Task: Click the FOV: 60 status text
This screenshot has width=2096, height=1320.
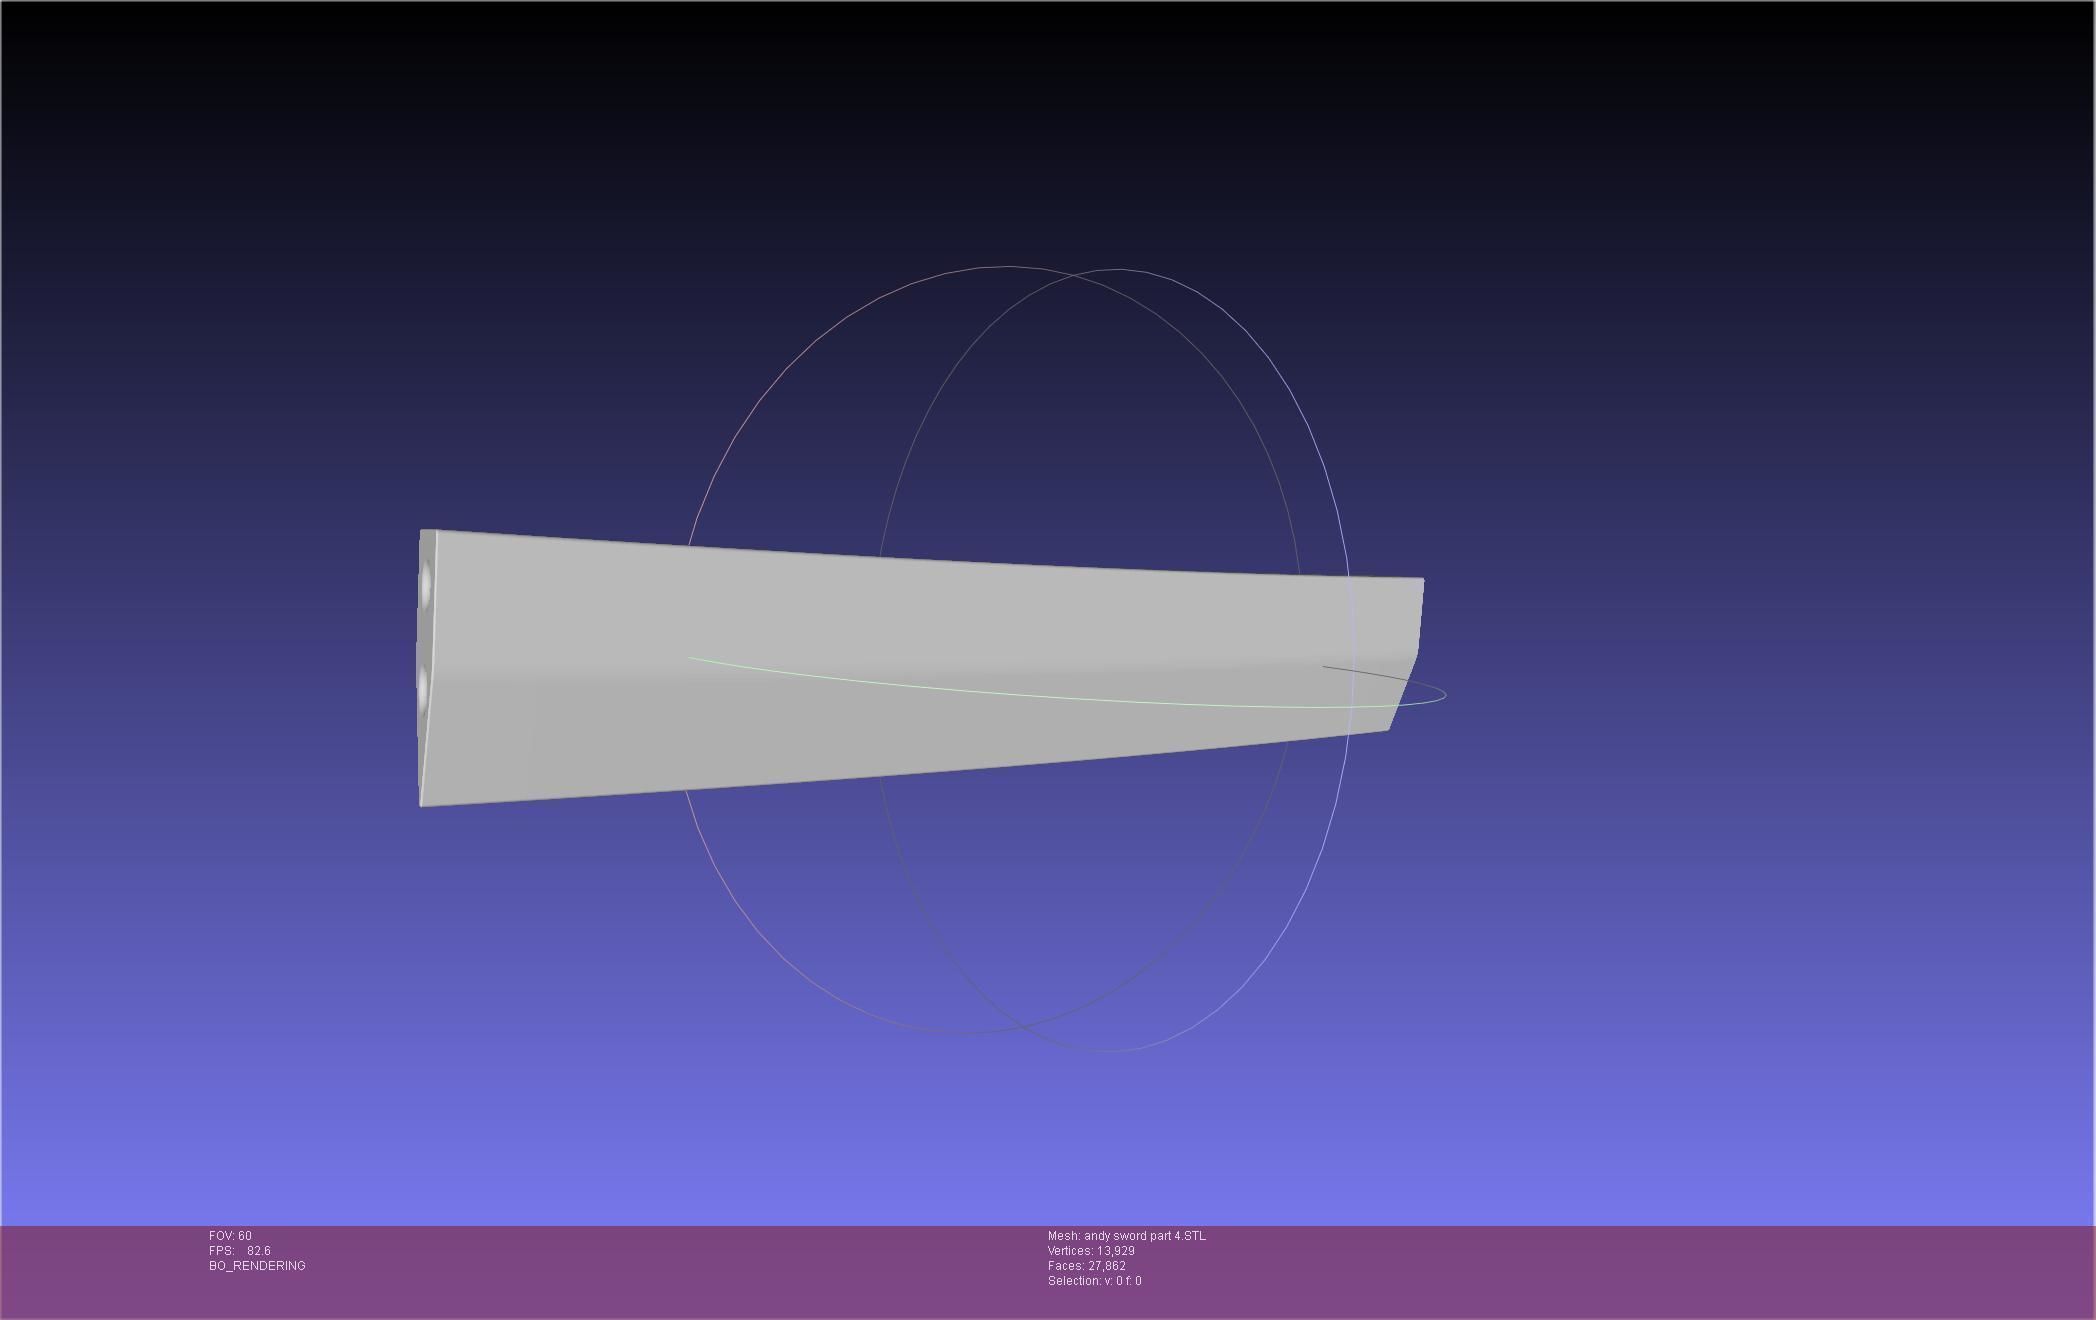Action: click(x=230, y=1236)
